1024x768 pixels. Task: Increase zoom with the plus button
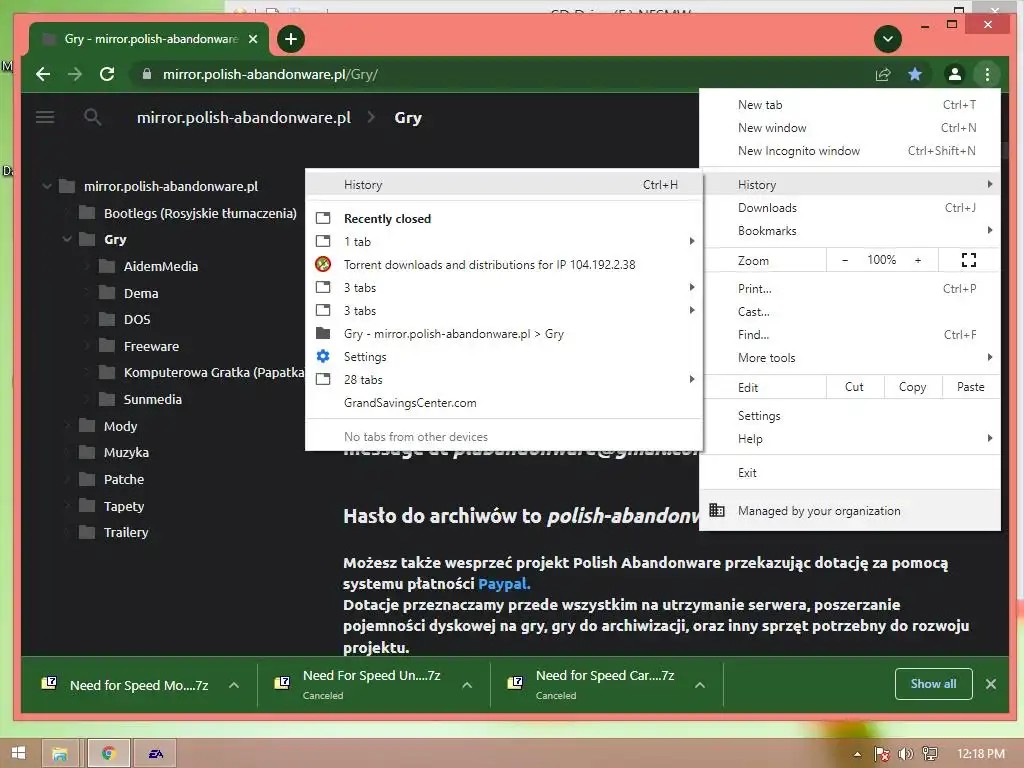click(x=918, y=260)
